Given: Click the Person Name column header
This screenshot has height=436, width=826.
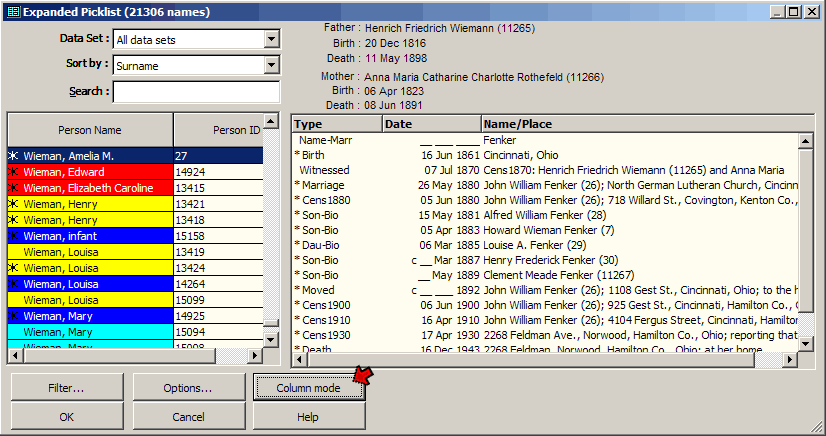Looking at the screenshot, I should pyautogui.click(x=90, y=130).
